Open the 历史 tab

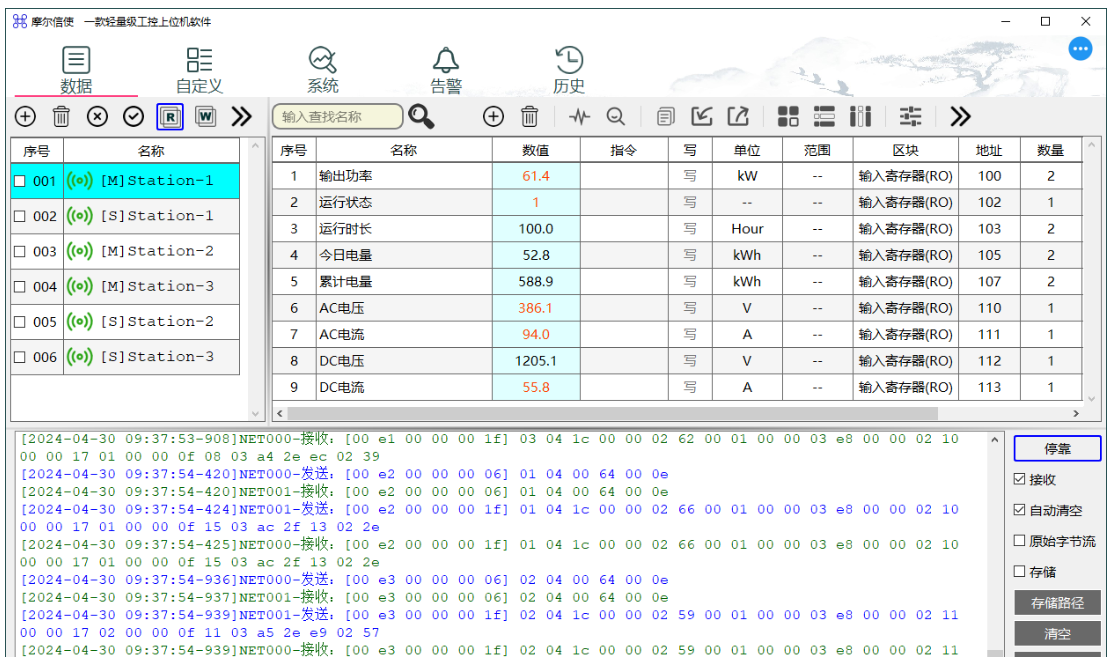point(568,70)
